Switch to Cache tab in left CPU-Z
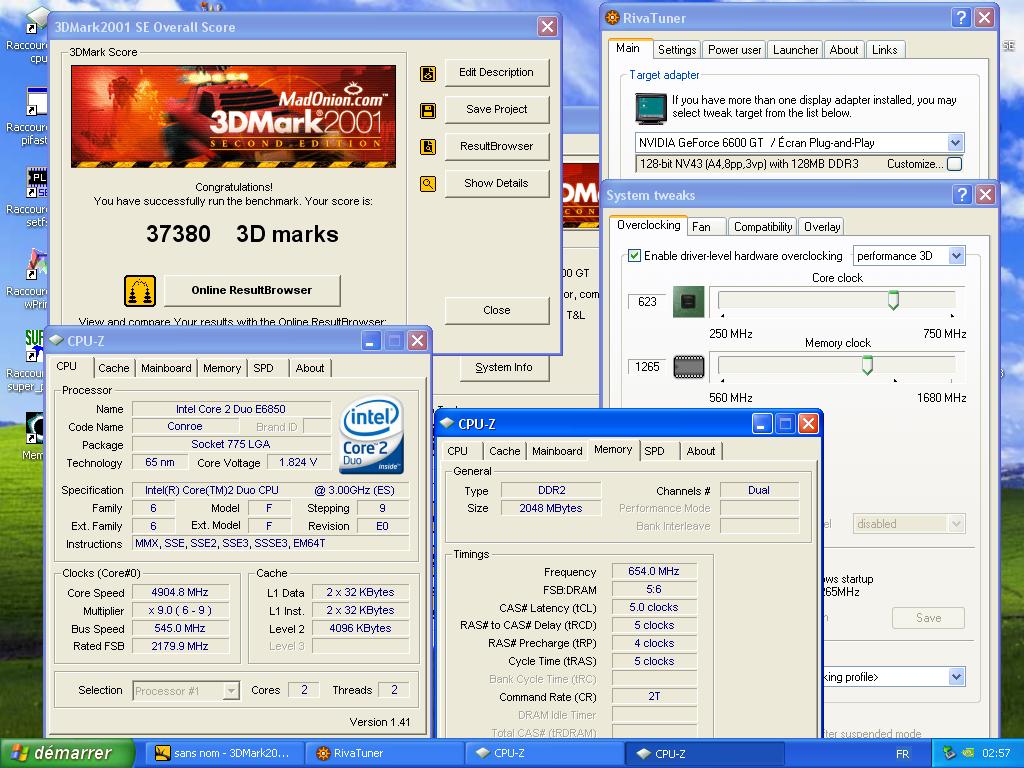 click(x=114, y=368)
